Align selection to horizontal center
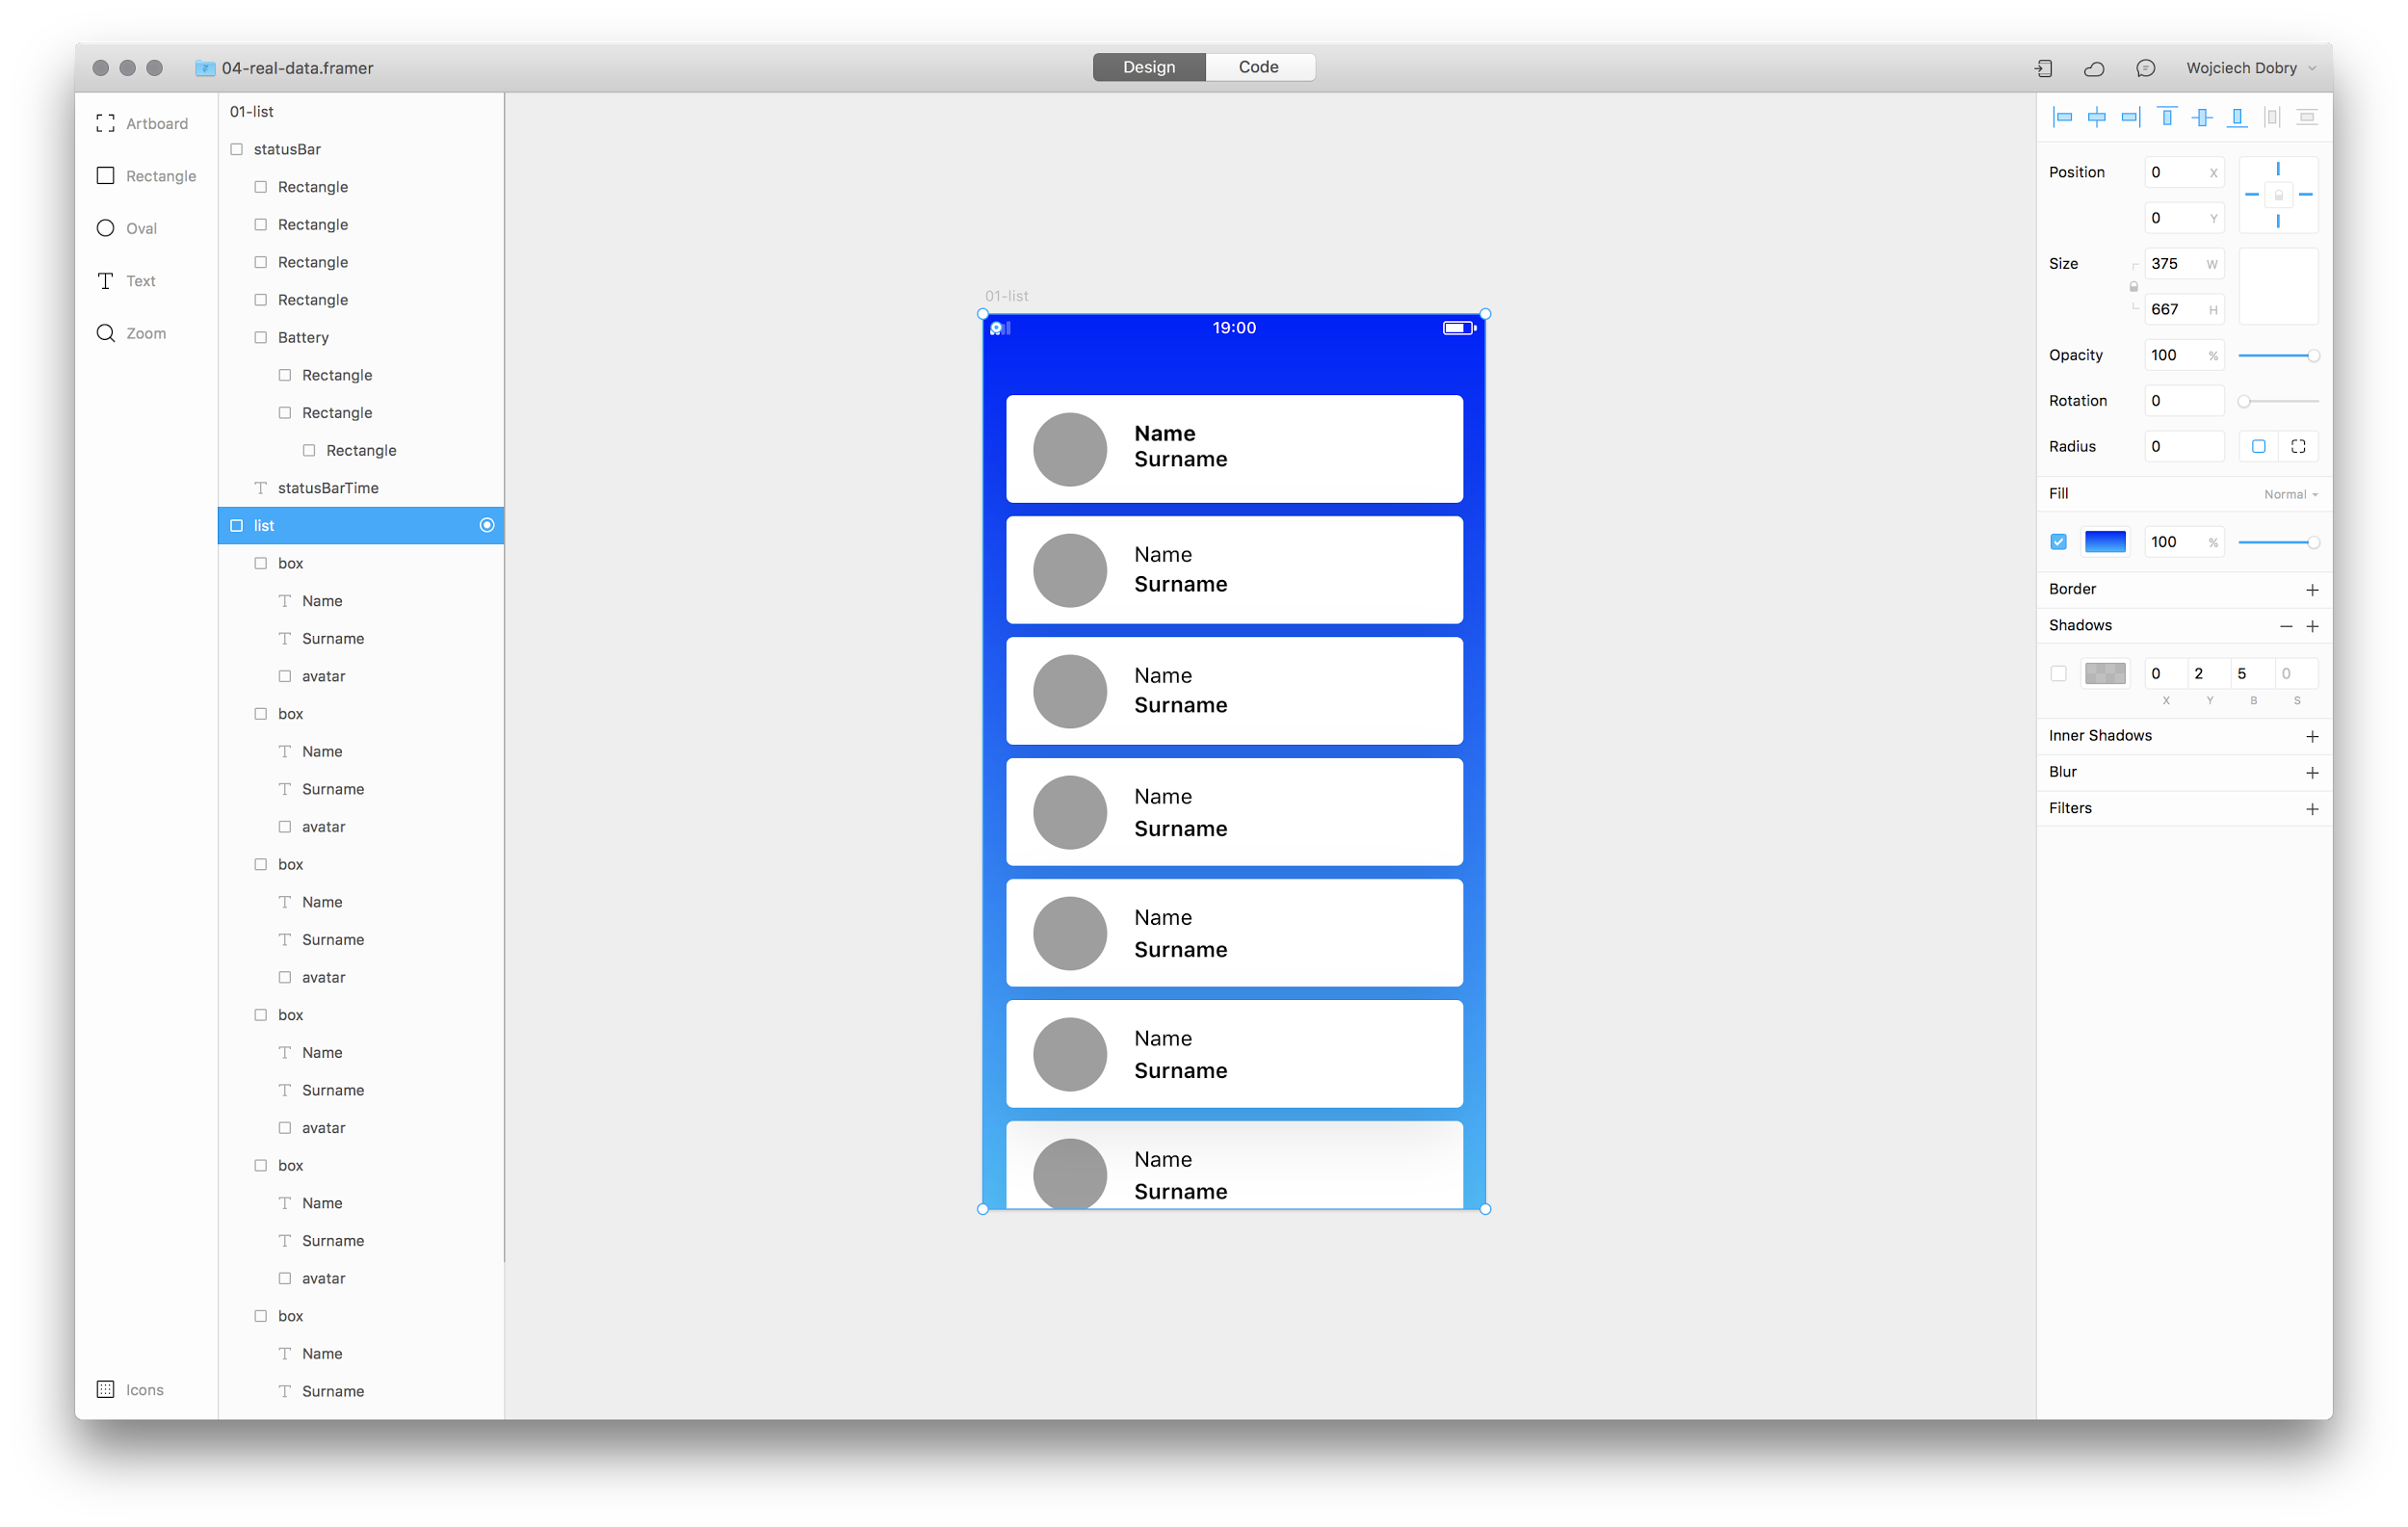The width and height of the screenshot is (2408, 1527). 2097,117
